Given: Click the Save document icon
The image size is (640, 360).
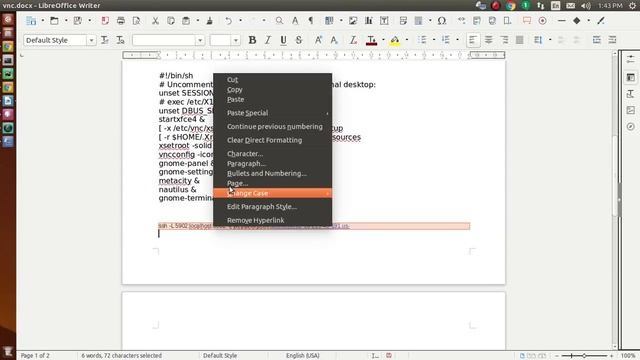Looking at the screenshot, I should [77, 20].
